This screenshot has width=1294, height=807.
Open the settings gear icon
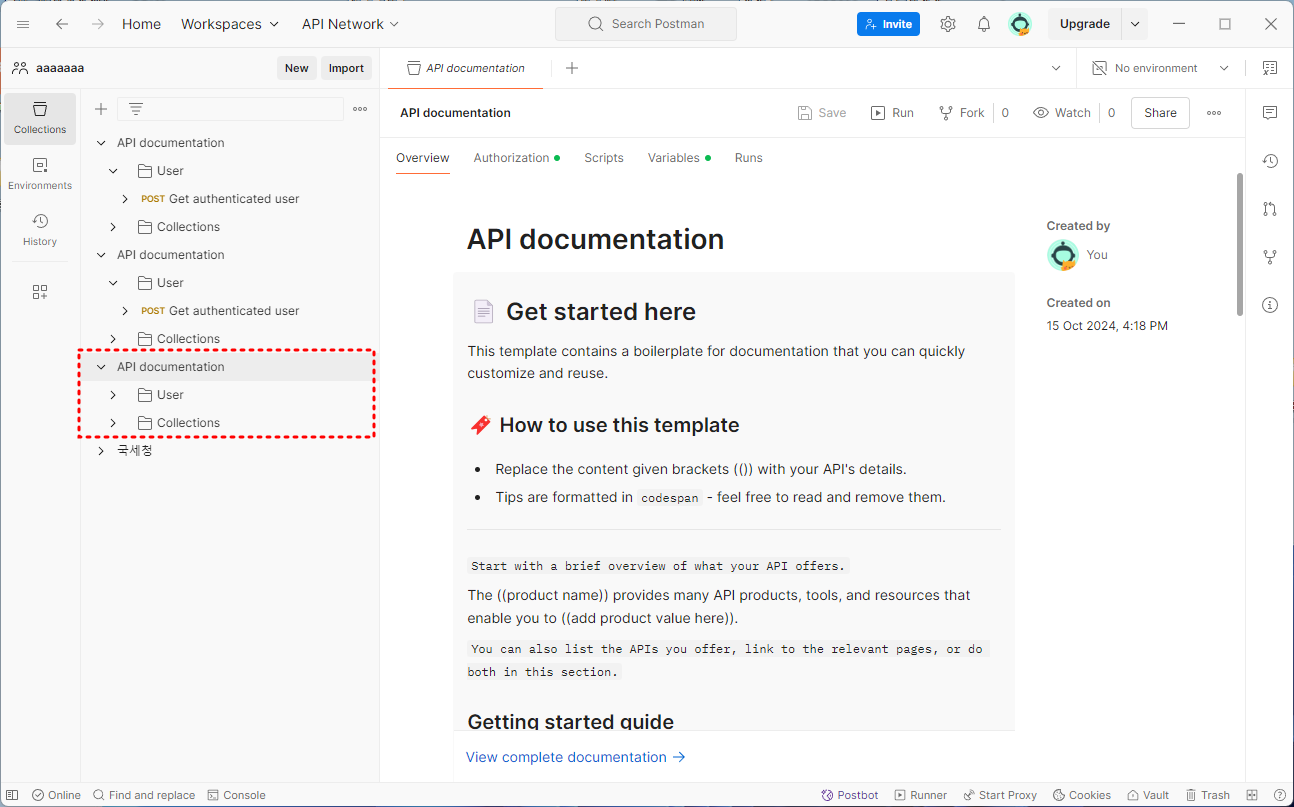click(x=948, y=24)
